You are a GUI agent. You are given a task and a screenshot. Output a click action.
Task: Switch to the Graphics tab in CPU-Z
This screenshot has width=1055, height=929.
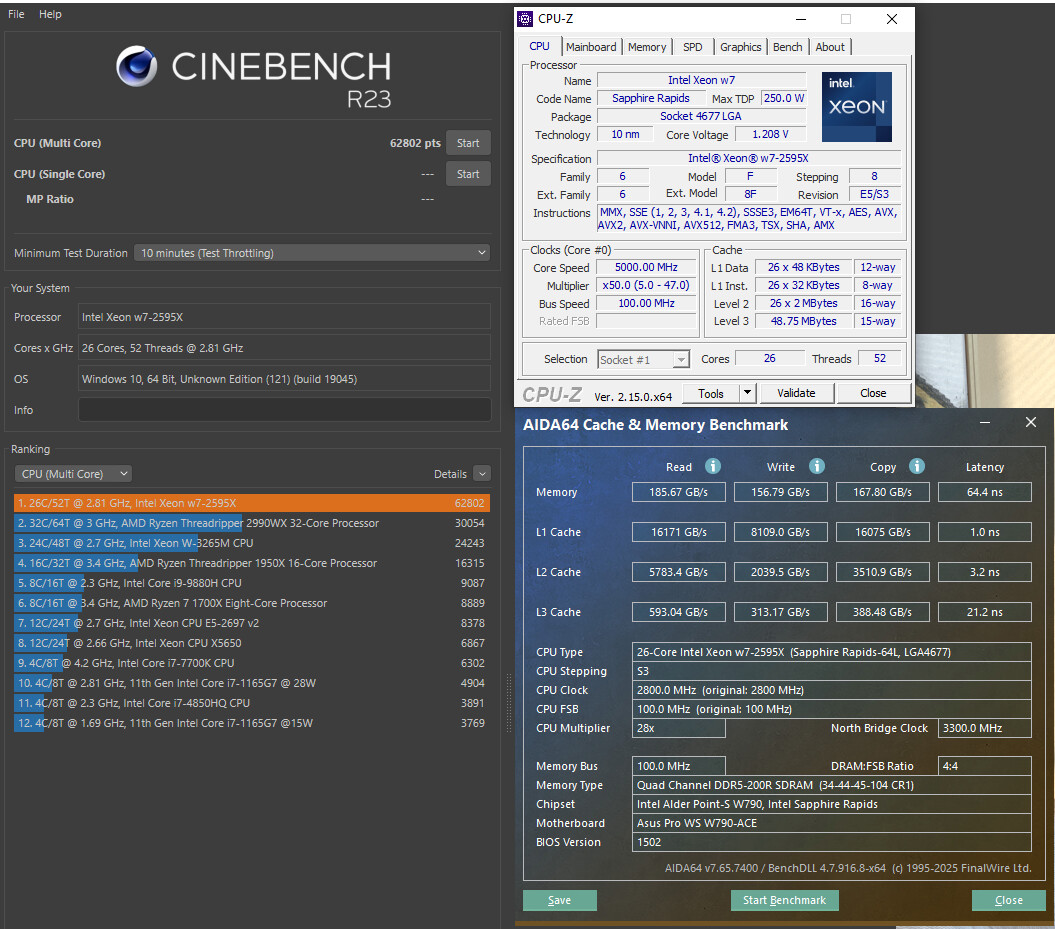[740, 47]
